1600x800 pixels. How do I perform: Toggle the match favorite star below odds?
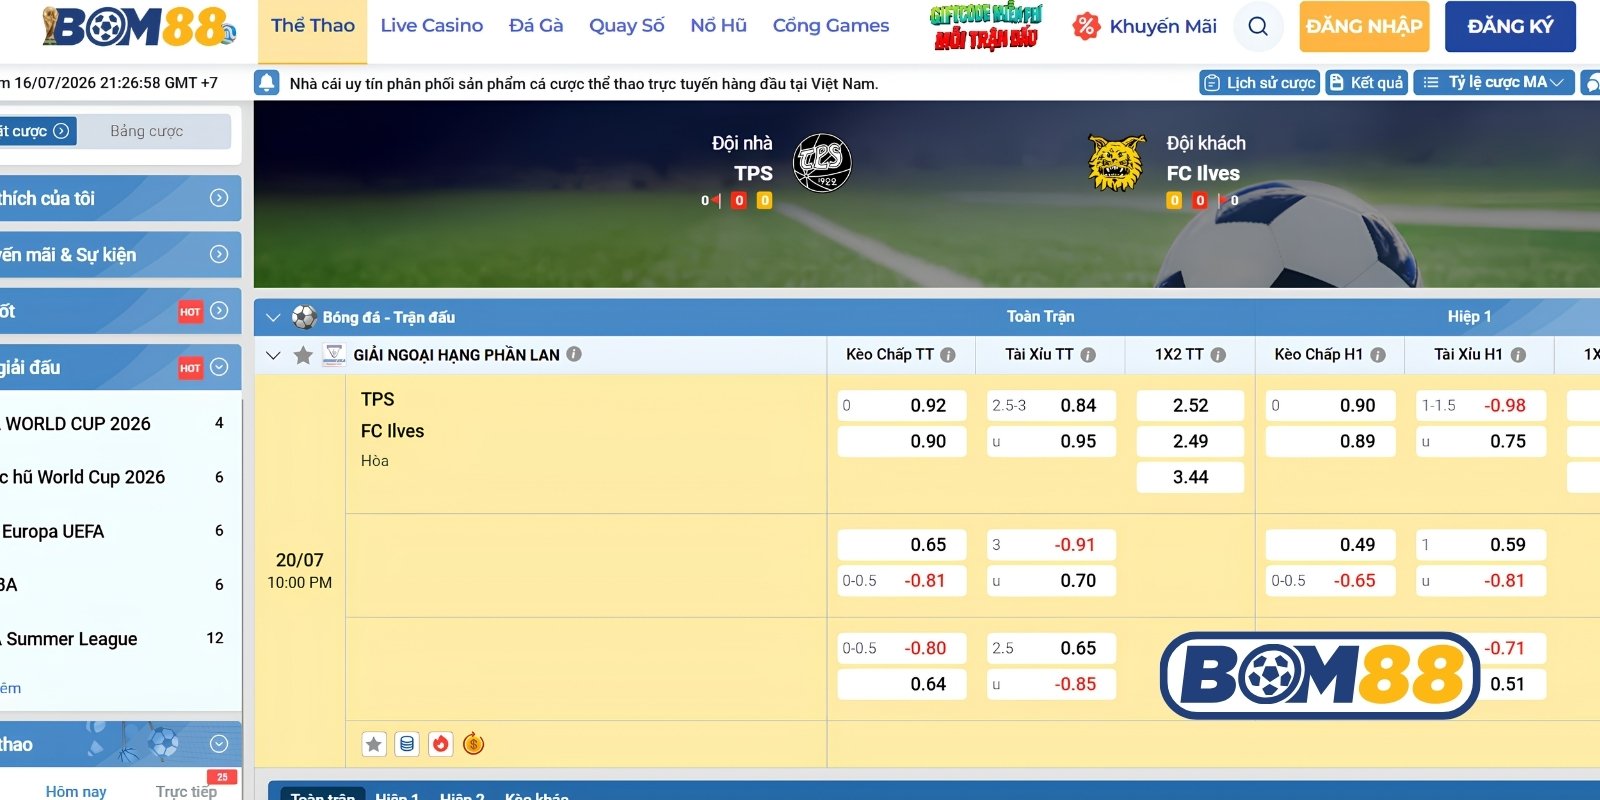(374, 744)
